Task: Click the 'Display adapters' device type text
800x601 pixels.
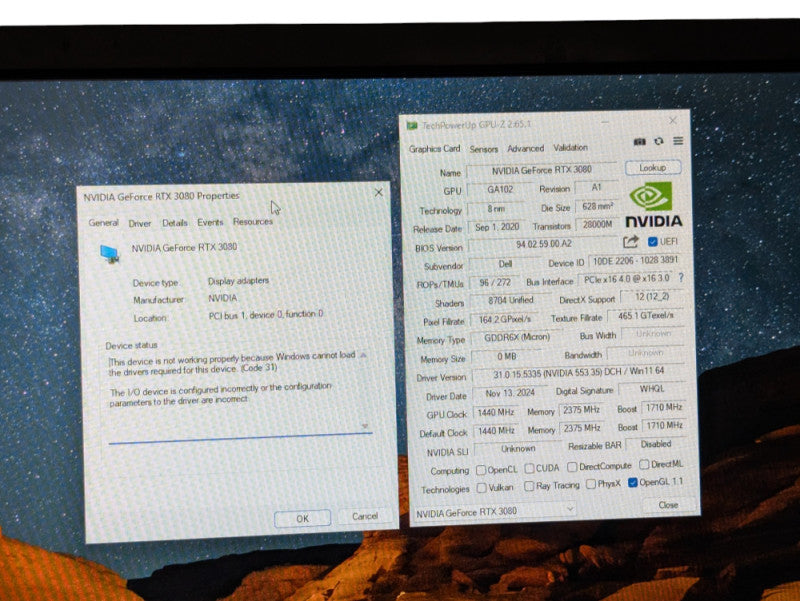Action: (x=238, y=281)
